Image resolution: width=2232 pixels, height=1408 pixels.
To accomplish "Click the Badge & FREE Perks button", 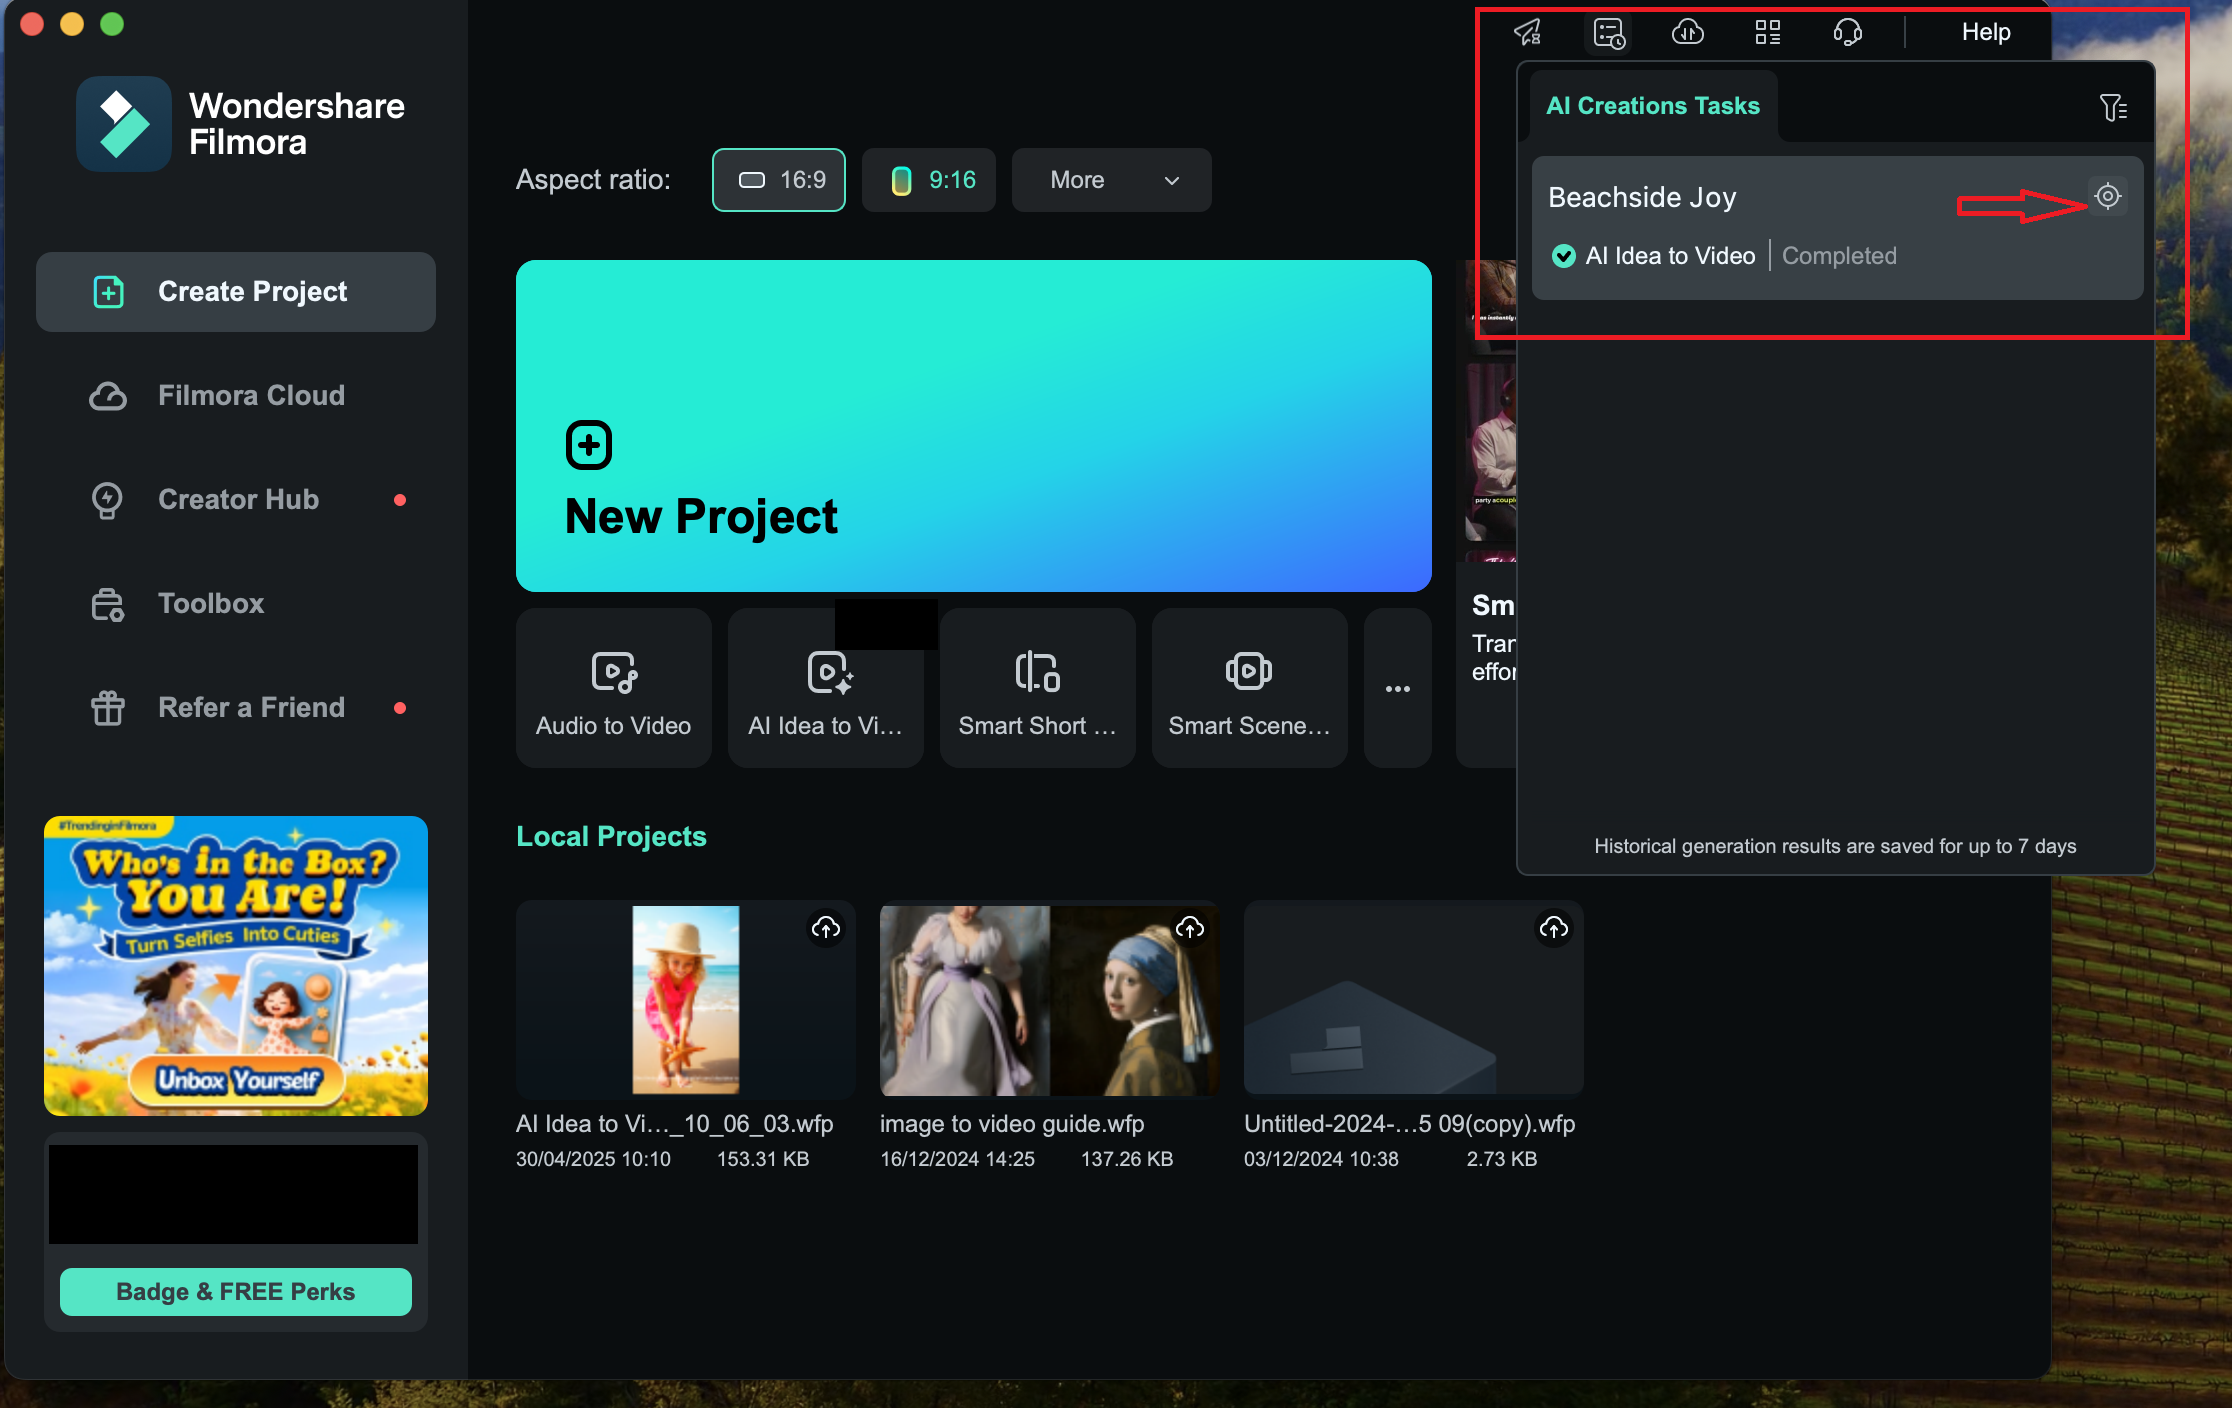I will coord(236,1291).
